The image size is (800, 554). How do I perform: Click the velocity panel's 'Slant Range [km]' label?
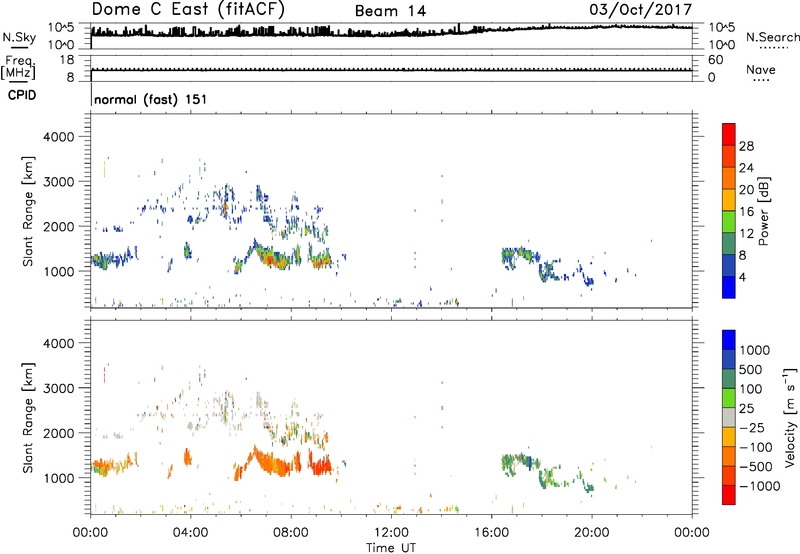(28, 418)
